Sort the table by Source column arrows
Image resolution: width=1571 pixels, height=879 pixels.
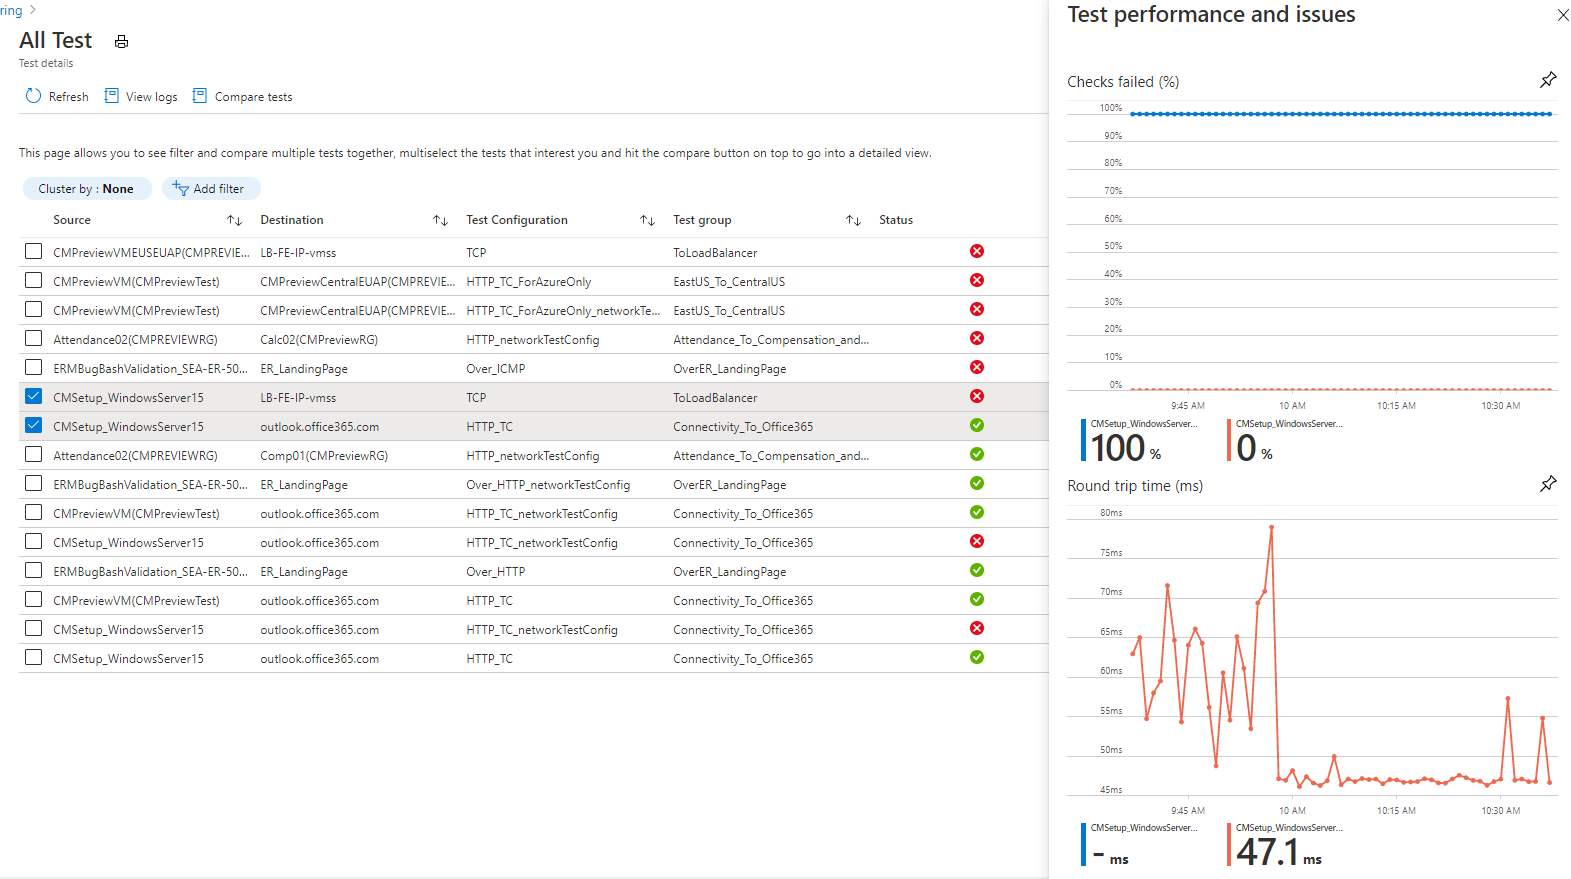pyautogui.click(x=234, y=220)
